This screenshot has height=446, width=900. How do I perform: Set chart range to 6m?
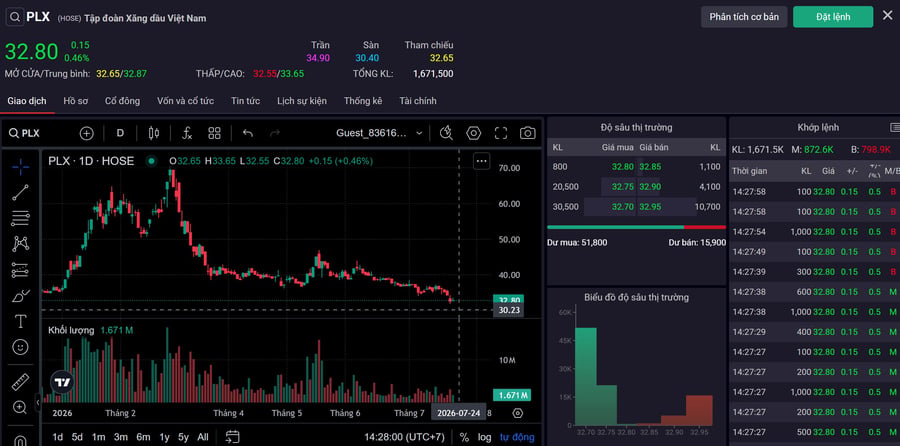pyautogui.click(x=143, y=437)
